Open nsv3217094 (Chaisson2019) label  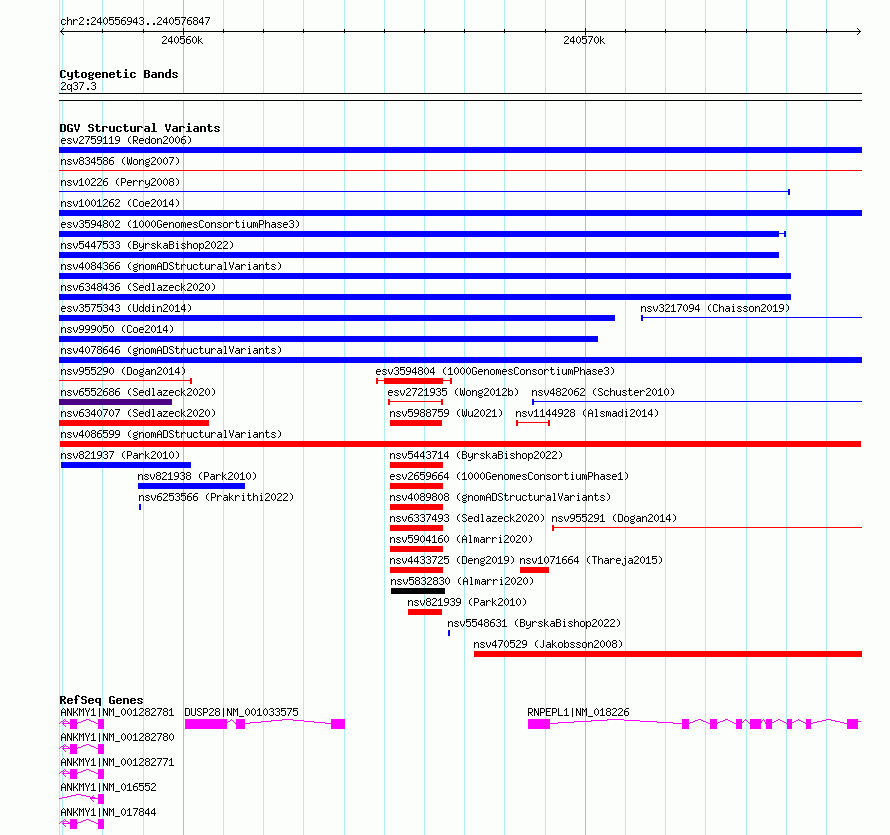click(715, 308)
